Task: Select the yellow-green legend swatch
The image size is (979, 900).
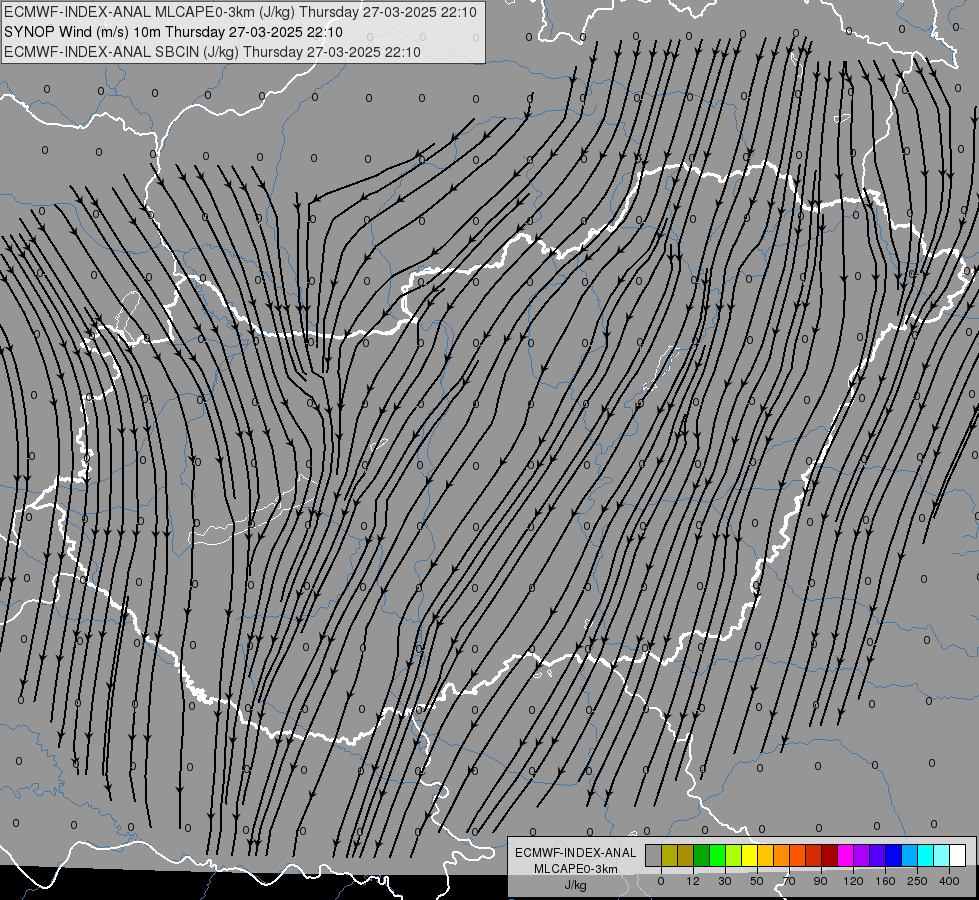Action: pos(734,855)
